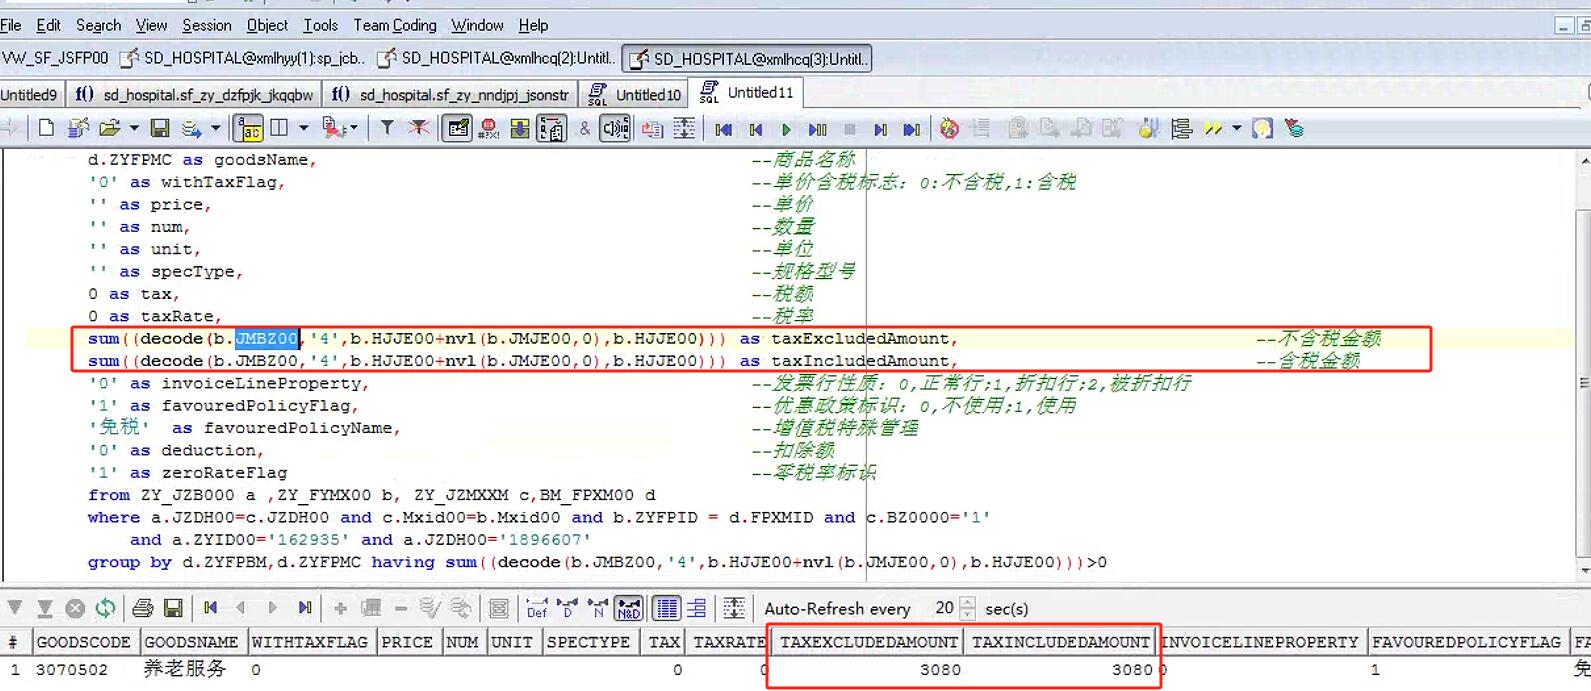This screenshot has height=691, width=1591.
Task: Click the TAXEXCLUDEDAMOUNT column header
Action: tap(868, 642)
